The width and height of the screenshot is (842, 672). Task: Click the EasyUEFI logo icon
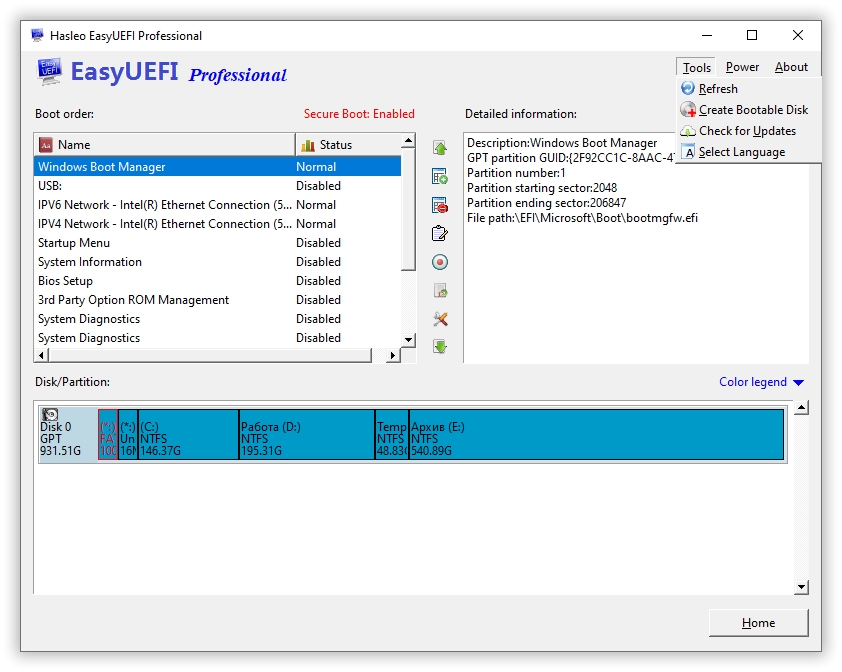click(x=49, y=71)
